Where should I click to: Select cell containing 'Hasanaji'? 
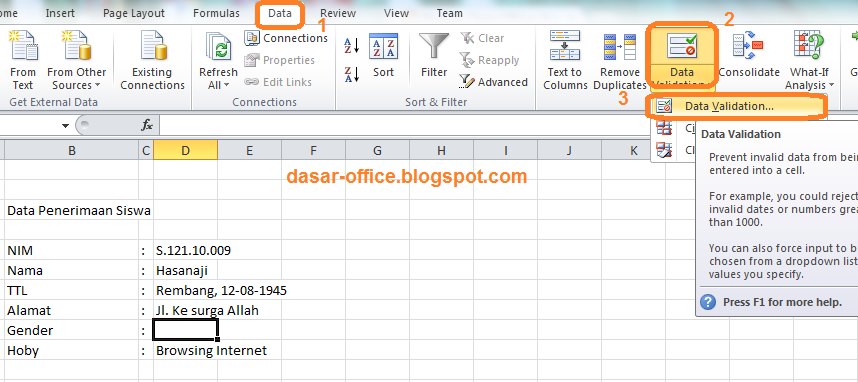coord(185,270)
